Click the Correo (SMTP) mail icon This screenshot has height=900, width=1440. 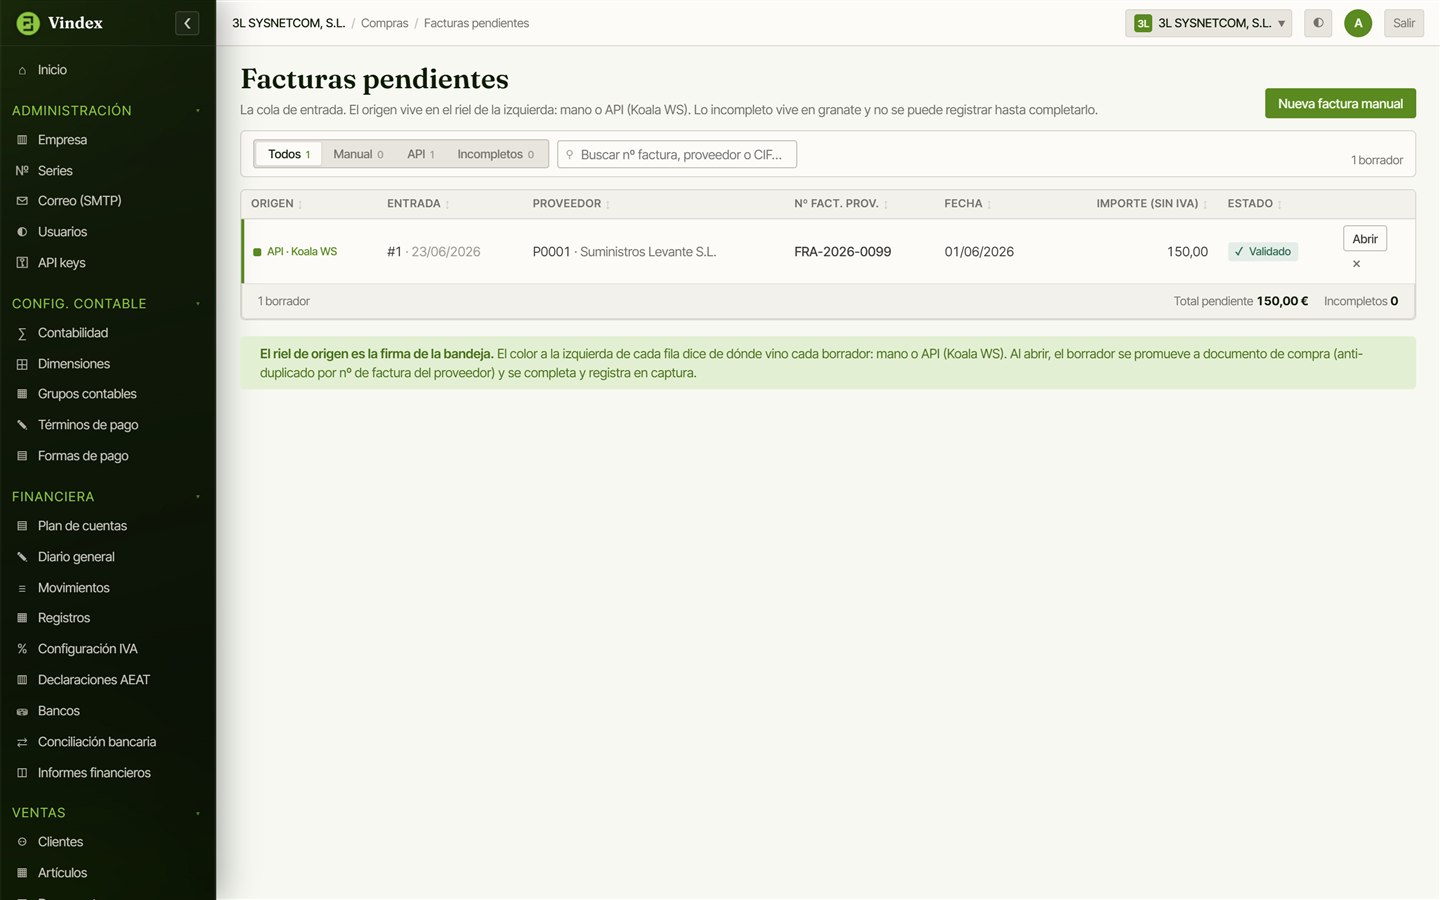tap(22, 201)
